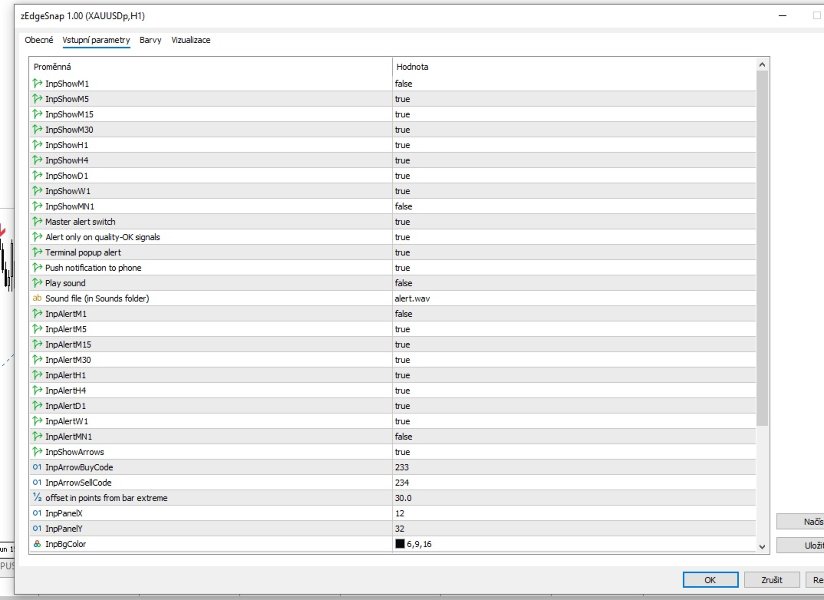Click the bool icon beside InpAlertW1

pyautogui.click(x=37, y=421)
